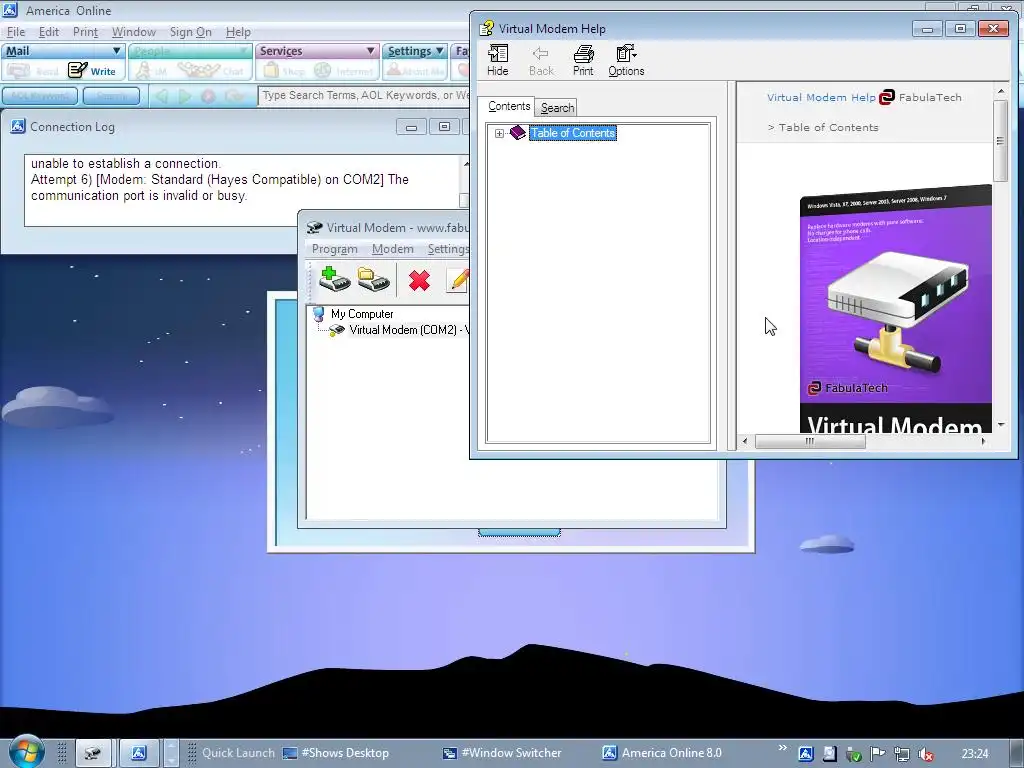Click the Virtual Modem taskbar button icon

[x=93, y=753]
